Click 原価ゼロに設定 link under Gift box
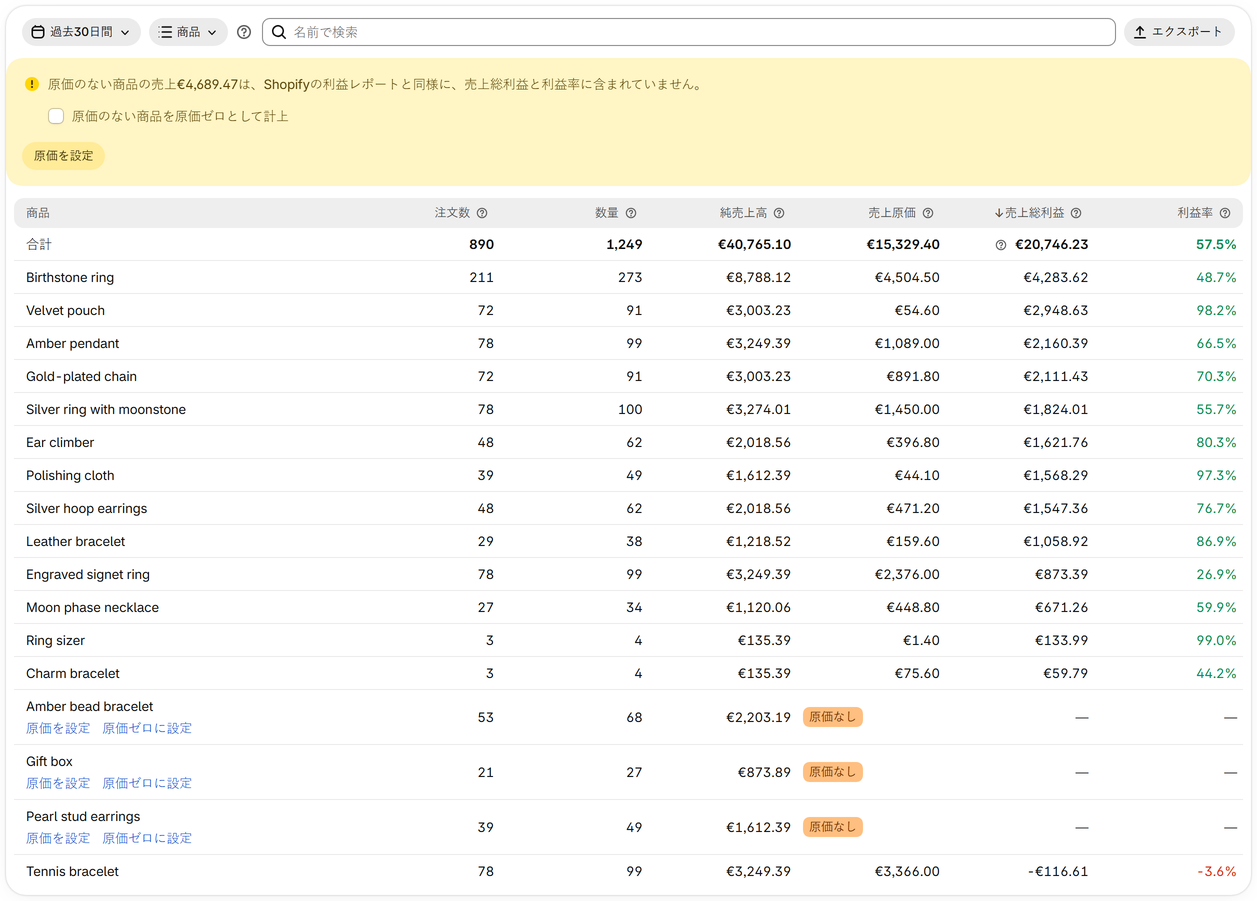 [x=147, y=783]
